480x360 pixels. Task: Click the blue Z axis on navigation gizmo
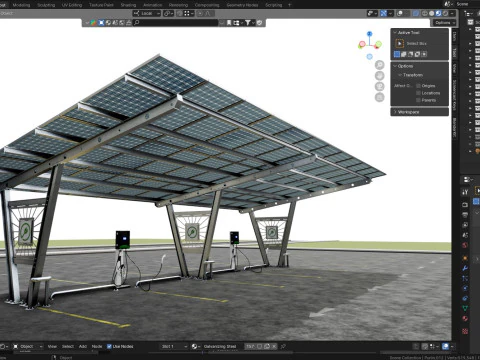pyautogui.click(x=369, y=34)
